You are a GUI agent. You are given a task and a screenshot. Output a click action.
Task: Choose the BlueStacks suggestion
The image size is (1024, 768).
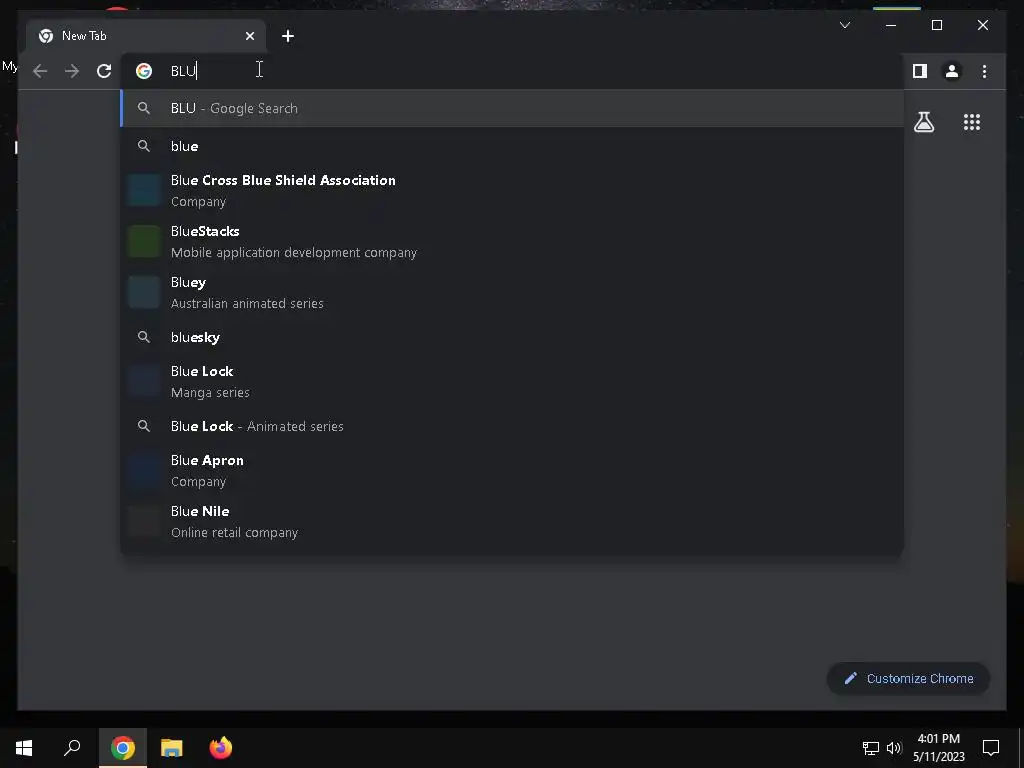(x=513, y=242)
